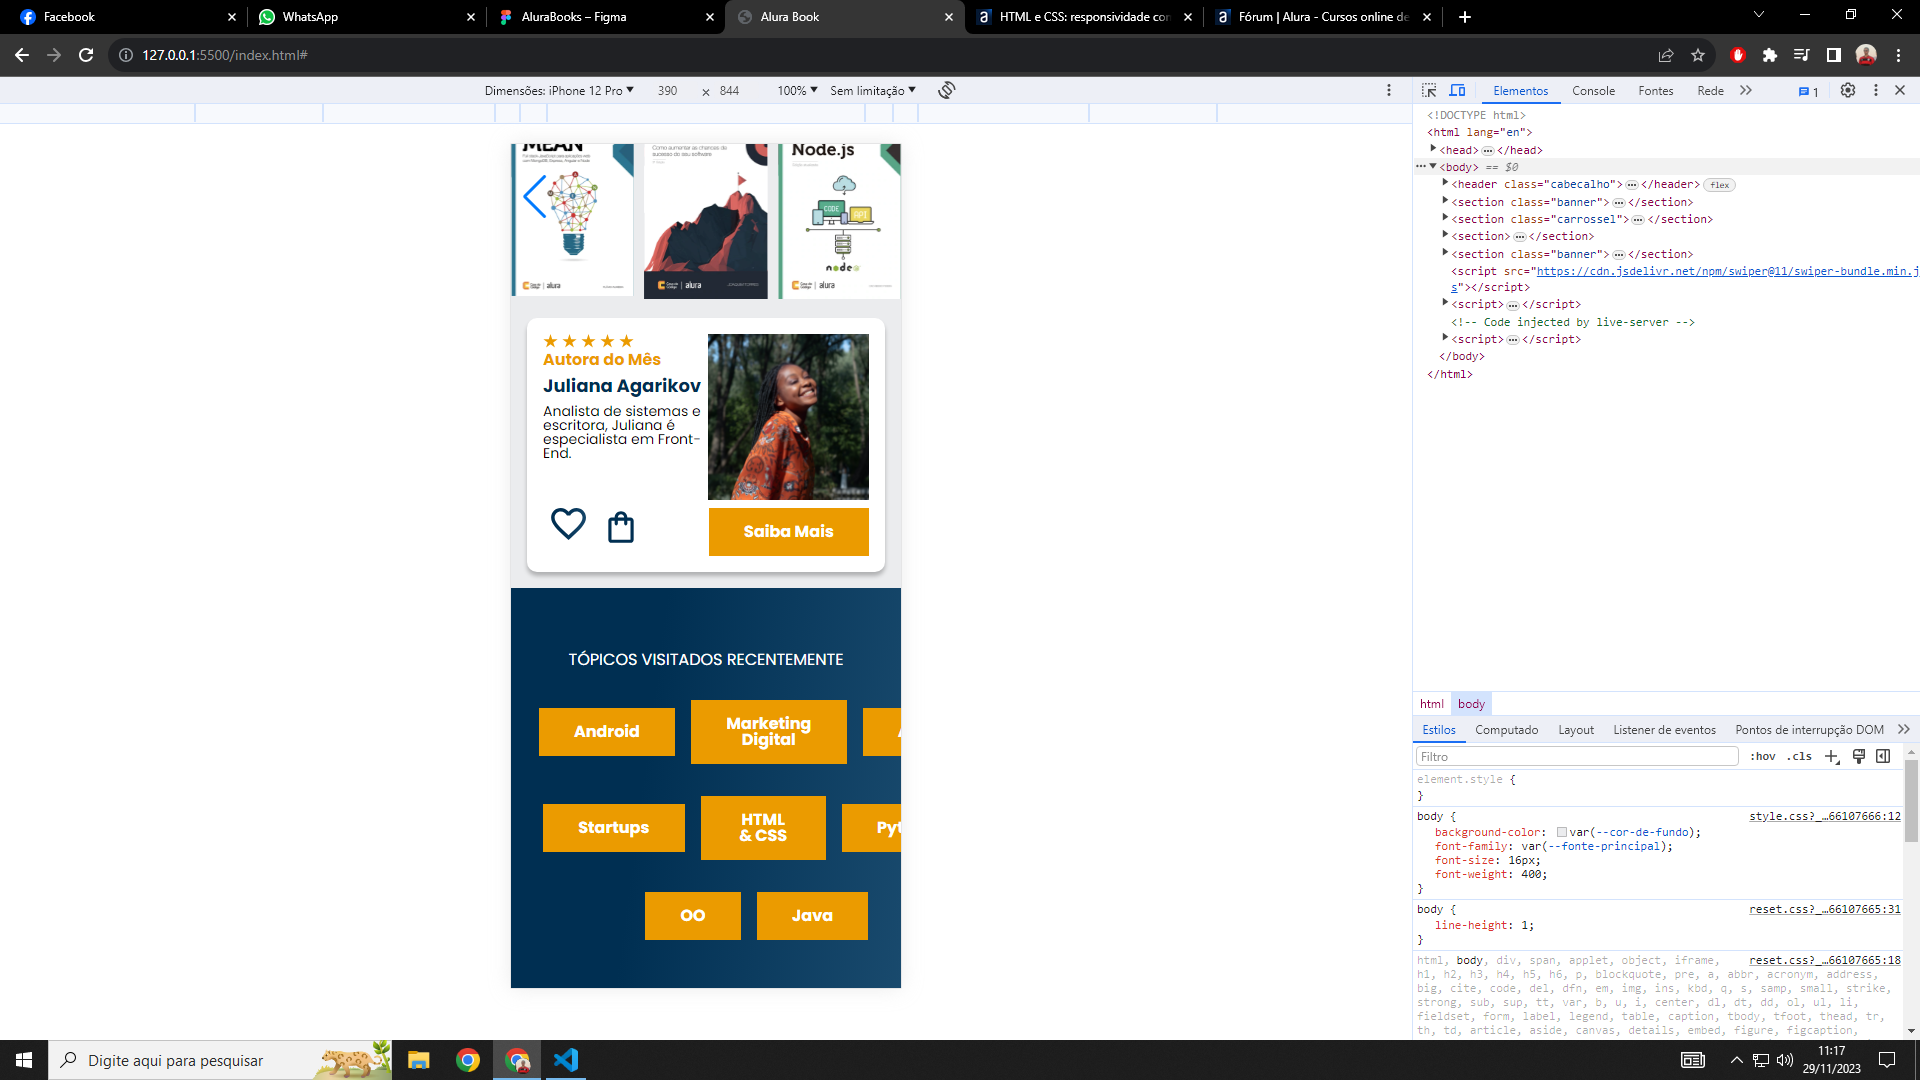This screenshot has width=1920, height=1080.
Task: Toggle the :hov element state panel
Action: click(x=1763, y=756)
